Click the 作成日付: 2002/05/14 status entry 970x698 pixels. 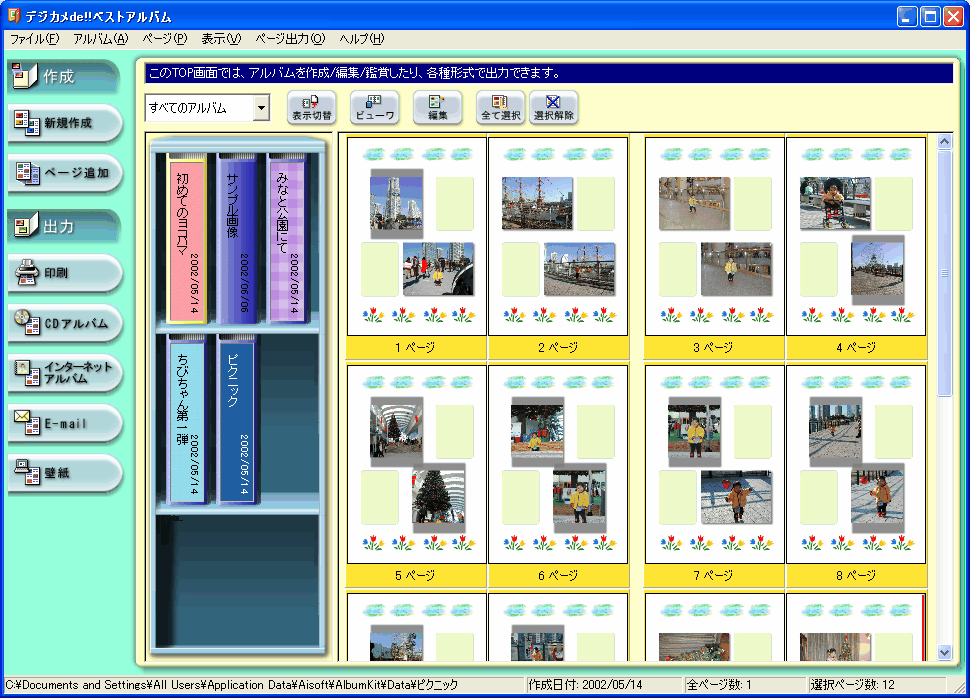click(603, 685)
